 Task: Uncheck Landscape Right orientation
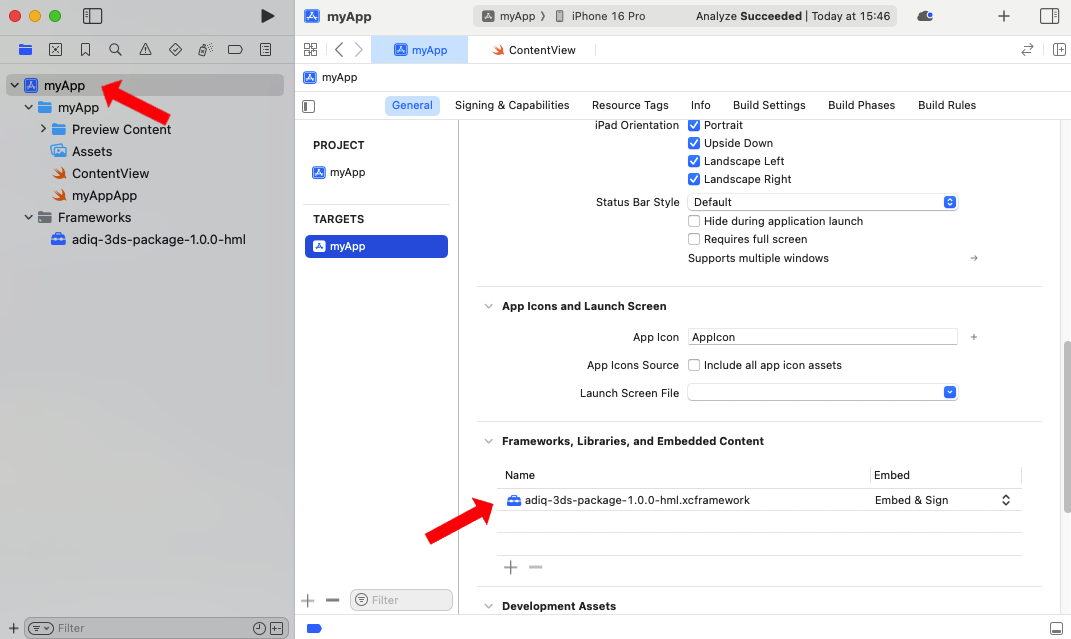[694, 179]
